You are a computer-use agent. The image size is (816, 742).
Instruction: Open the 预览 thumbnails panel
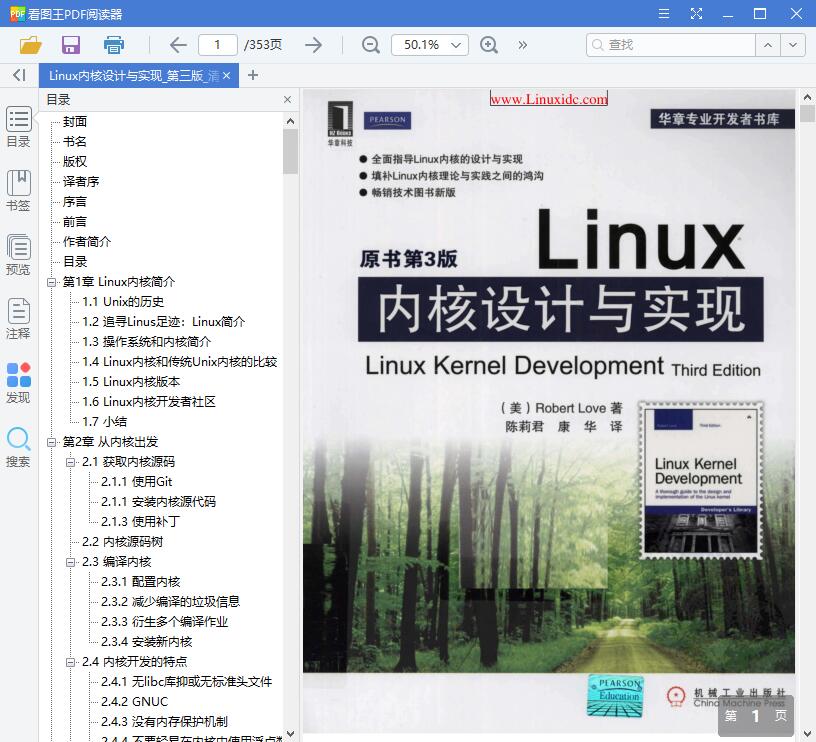tap(18, 255)
